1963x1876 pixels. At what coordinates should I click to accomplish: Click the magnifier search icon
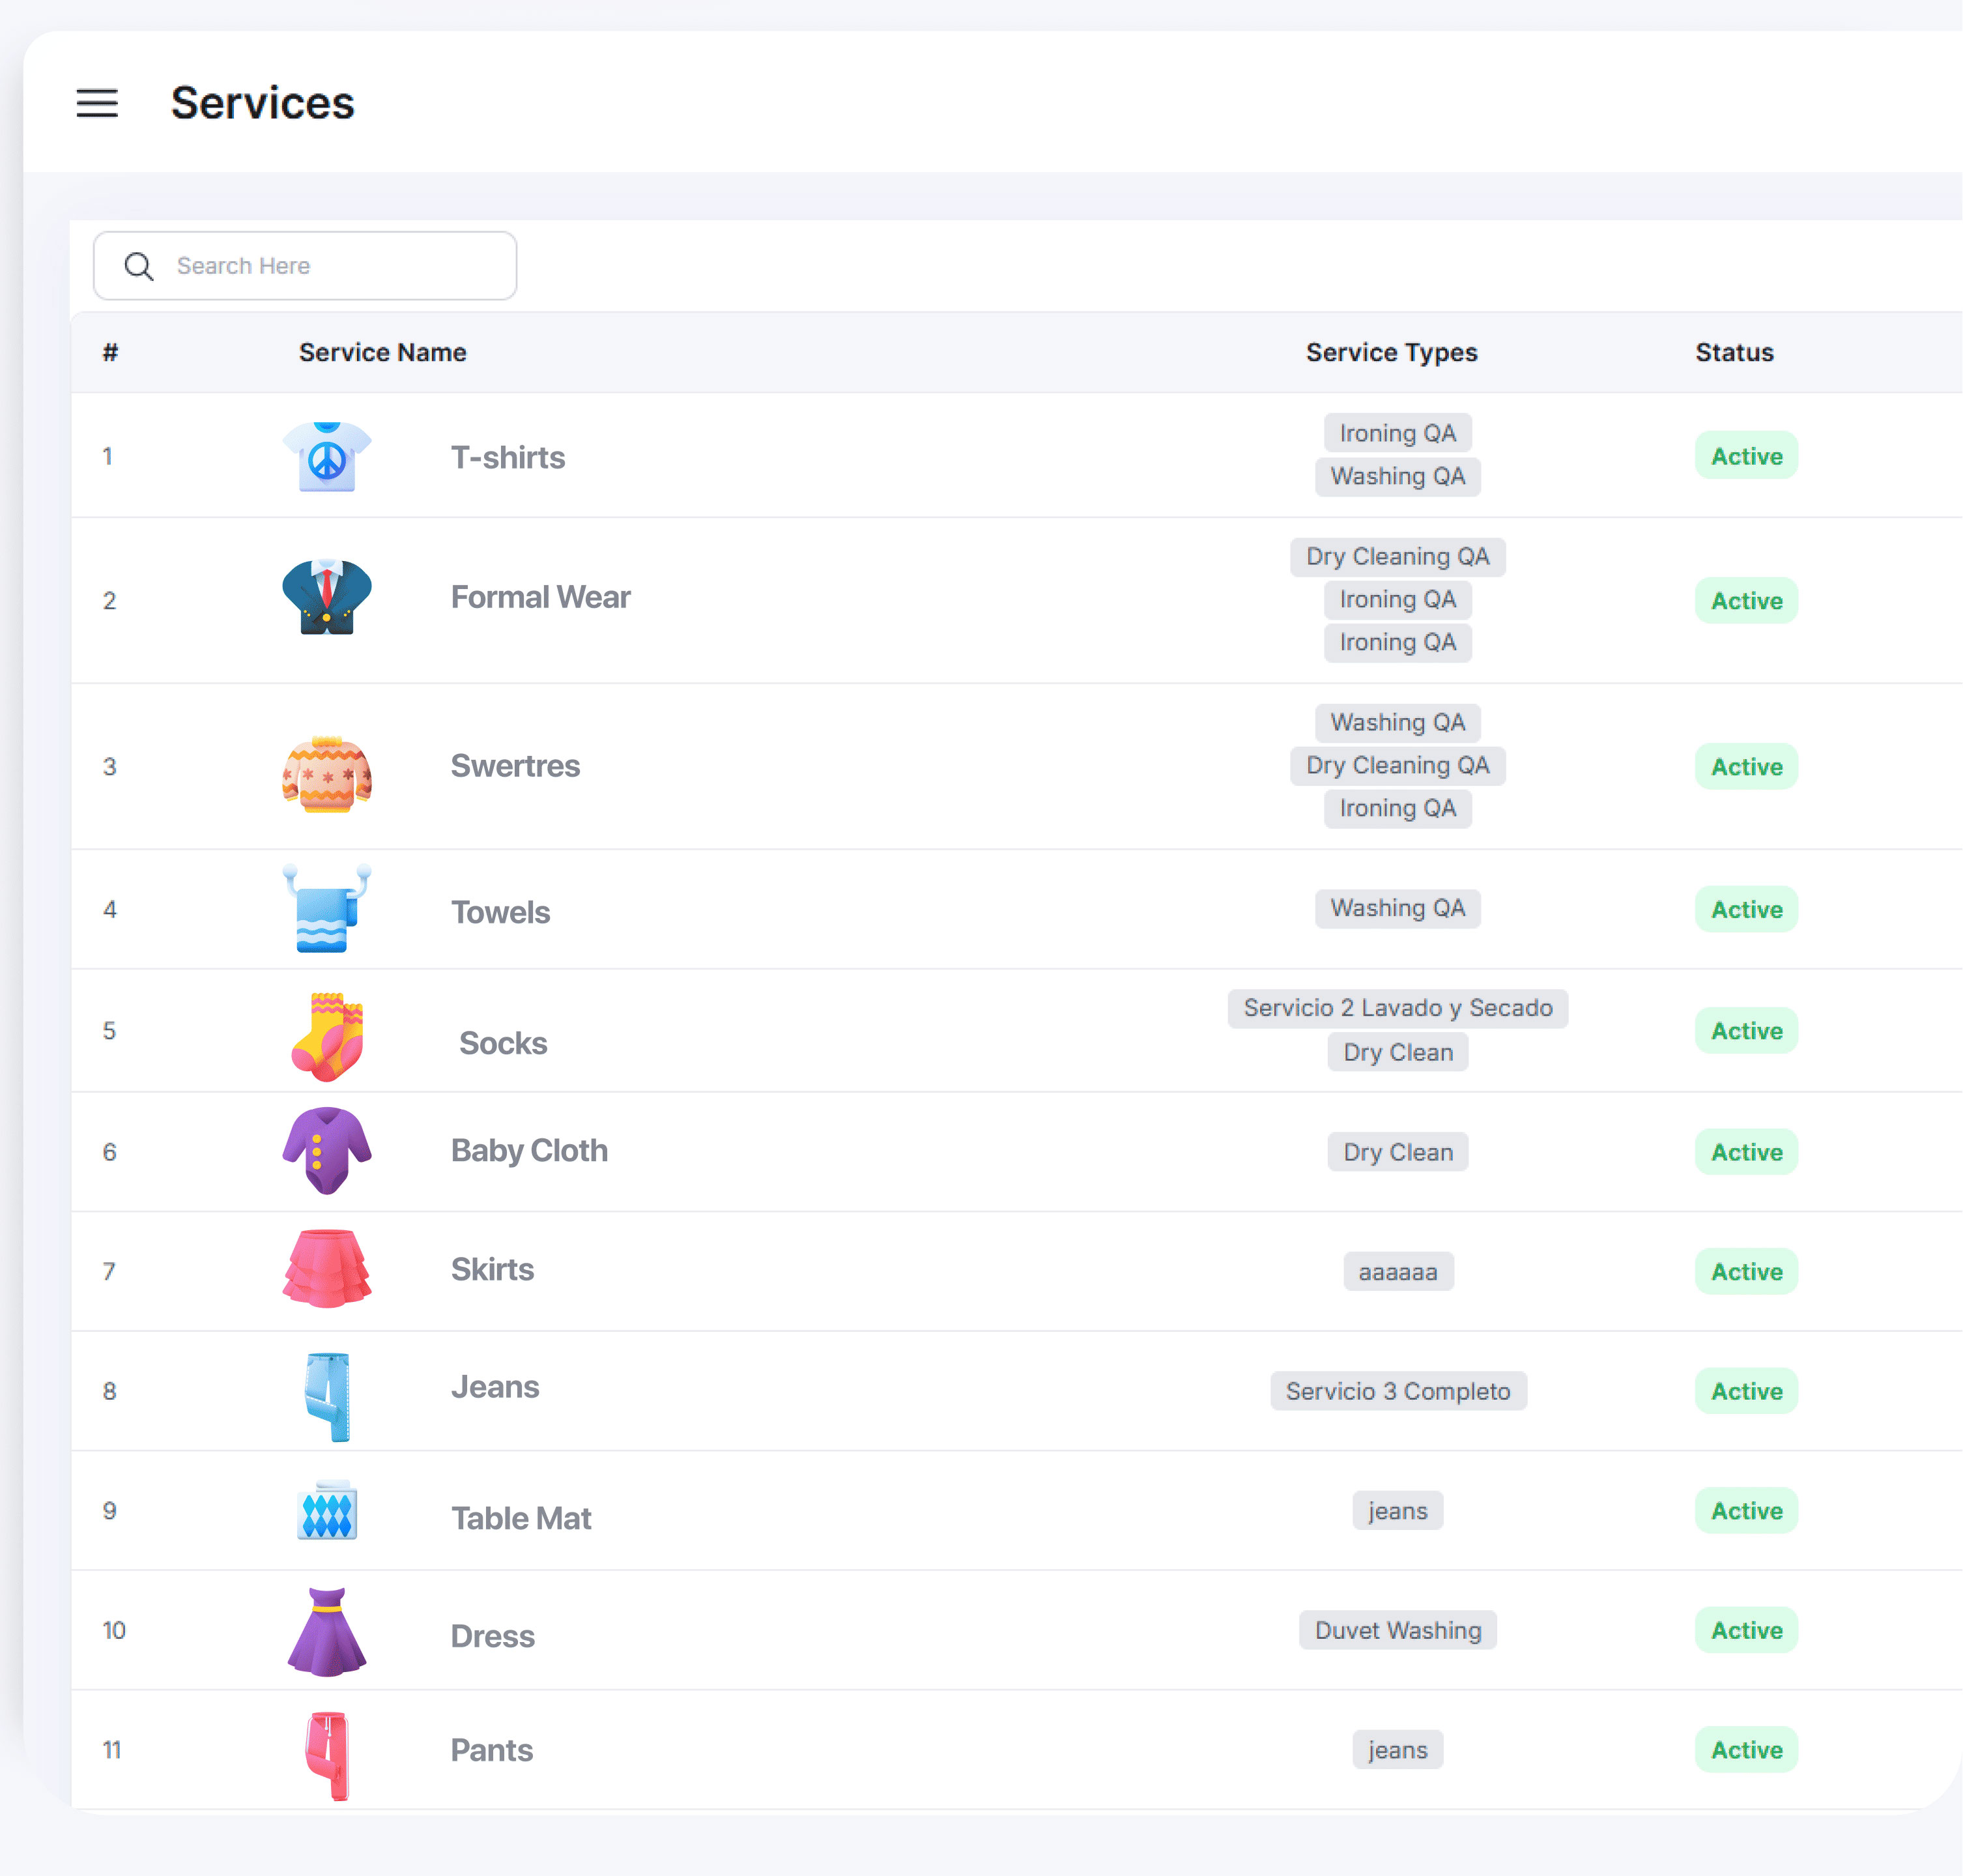tap(139, 266)
